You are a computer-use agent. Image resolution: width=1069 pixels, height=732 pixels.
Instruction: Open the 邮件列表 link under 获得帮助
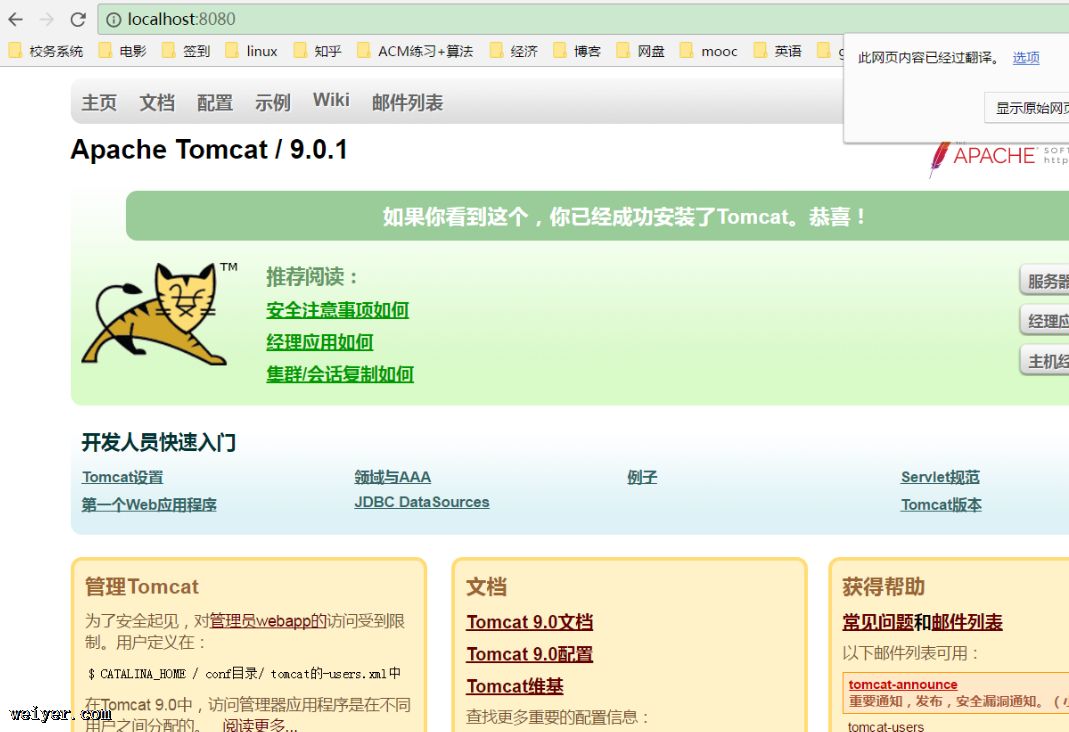967,622
